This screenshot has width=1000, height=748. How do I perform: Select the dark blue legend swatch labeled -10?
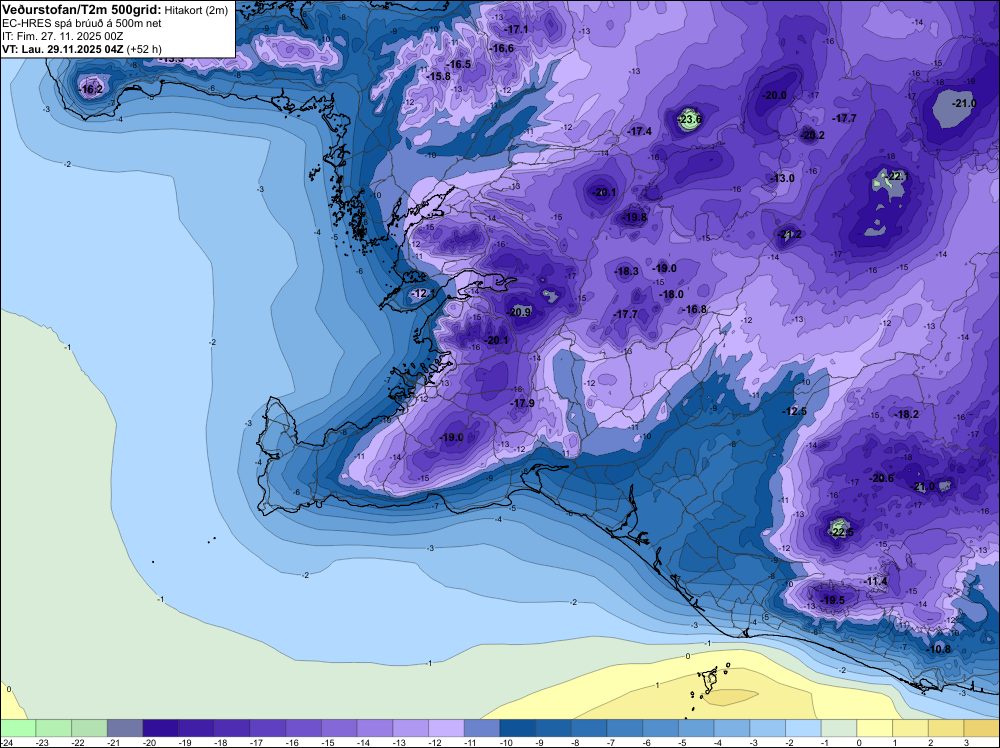518,728
